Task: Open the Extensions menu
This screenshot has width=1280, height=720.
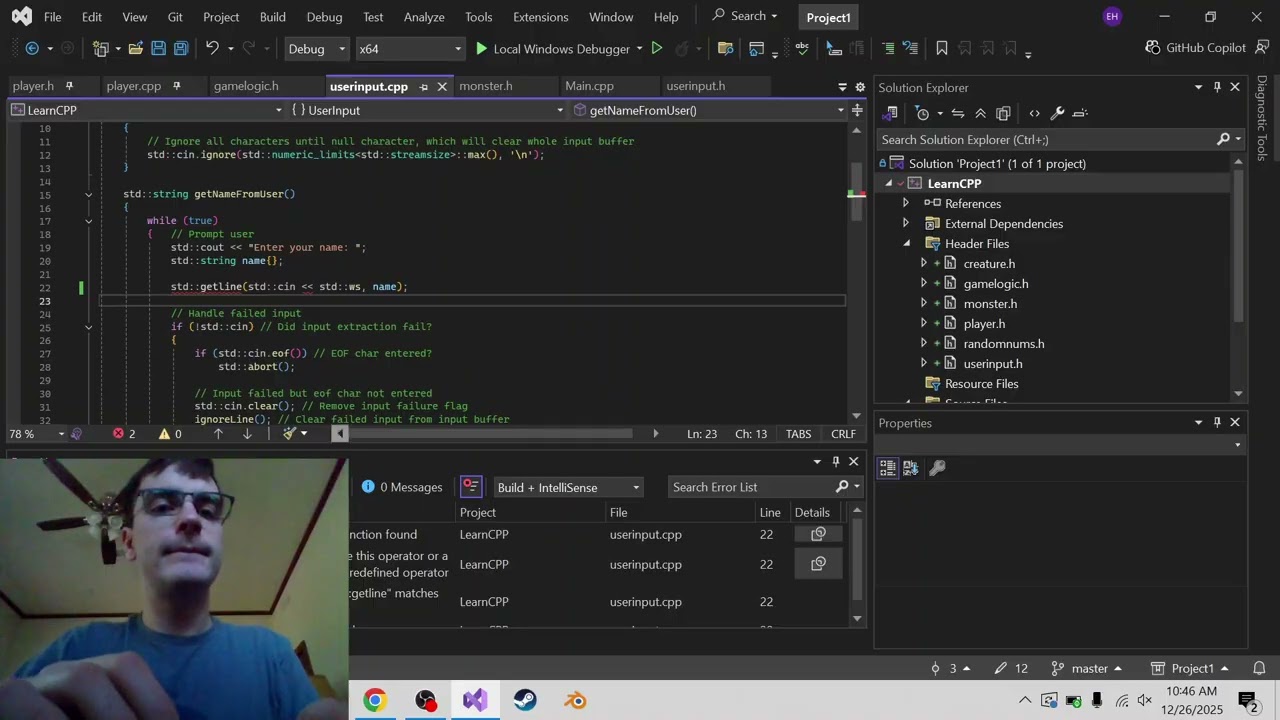Action: tap(540, 17)
